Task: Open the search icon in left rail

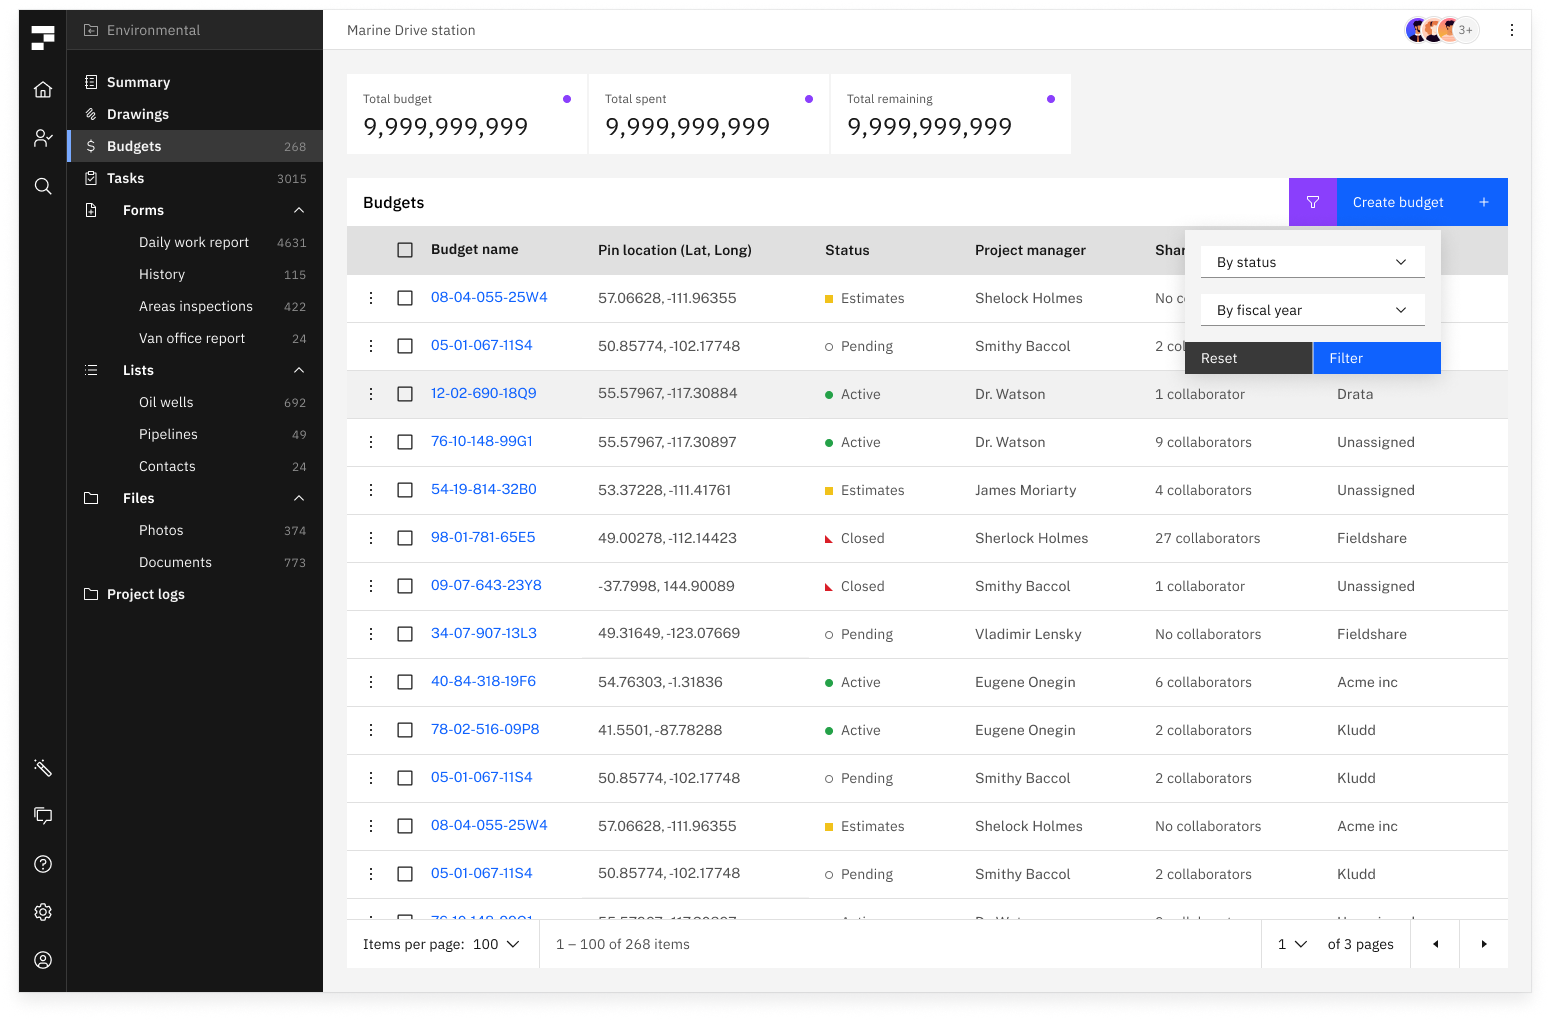Action: coord(43,186)
